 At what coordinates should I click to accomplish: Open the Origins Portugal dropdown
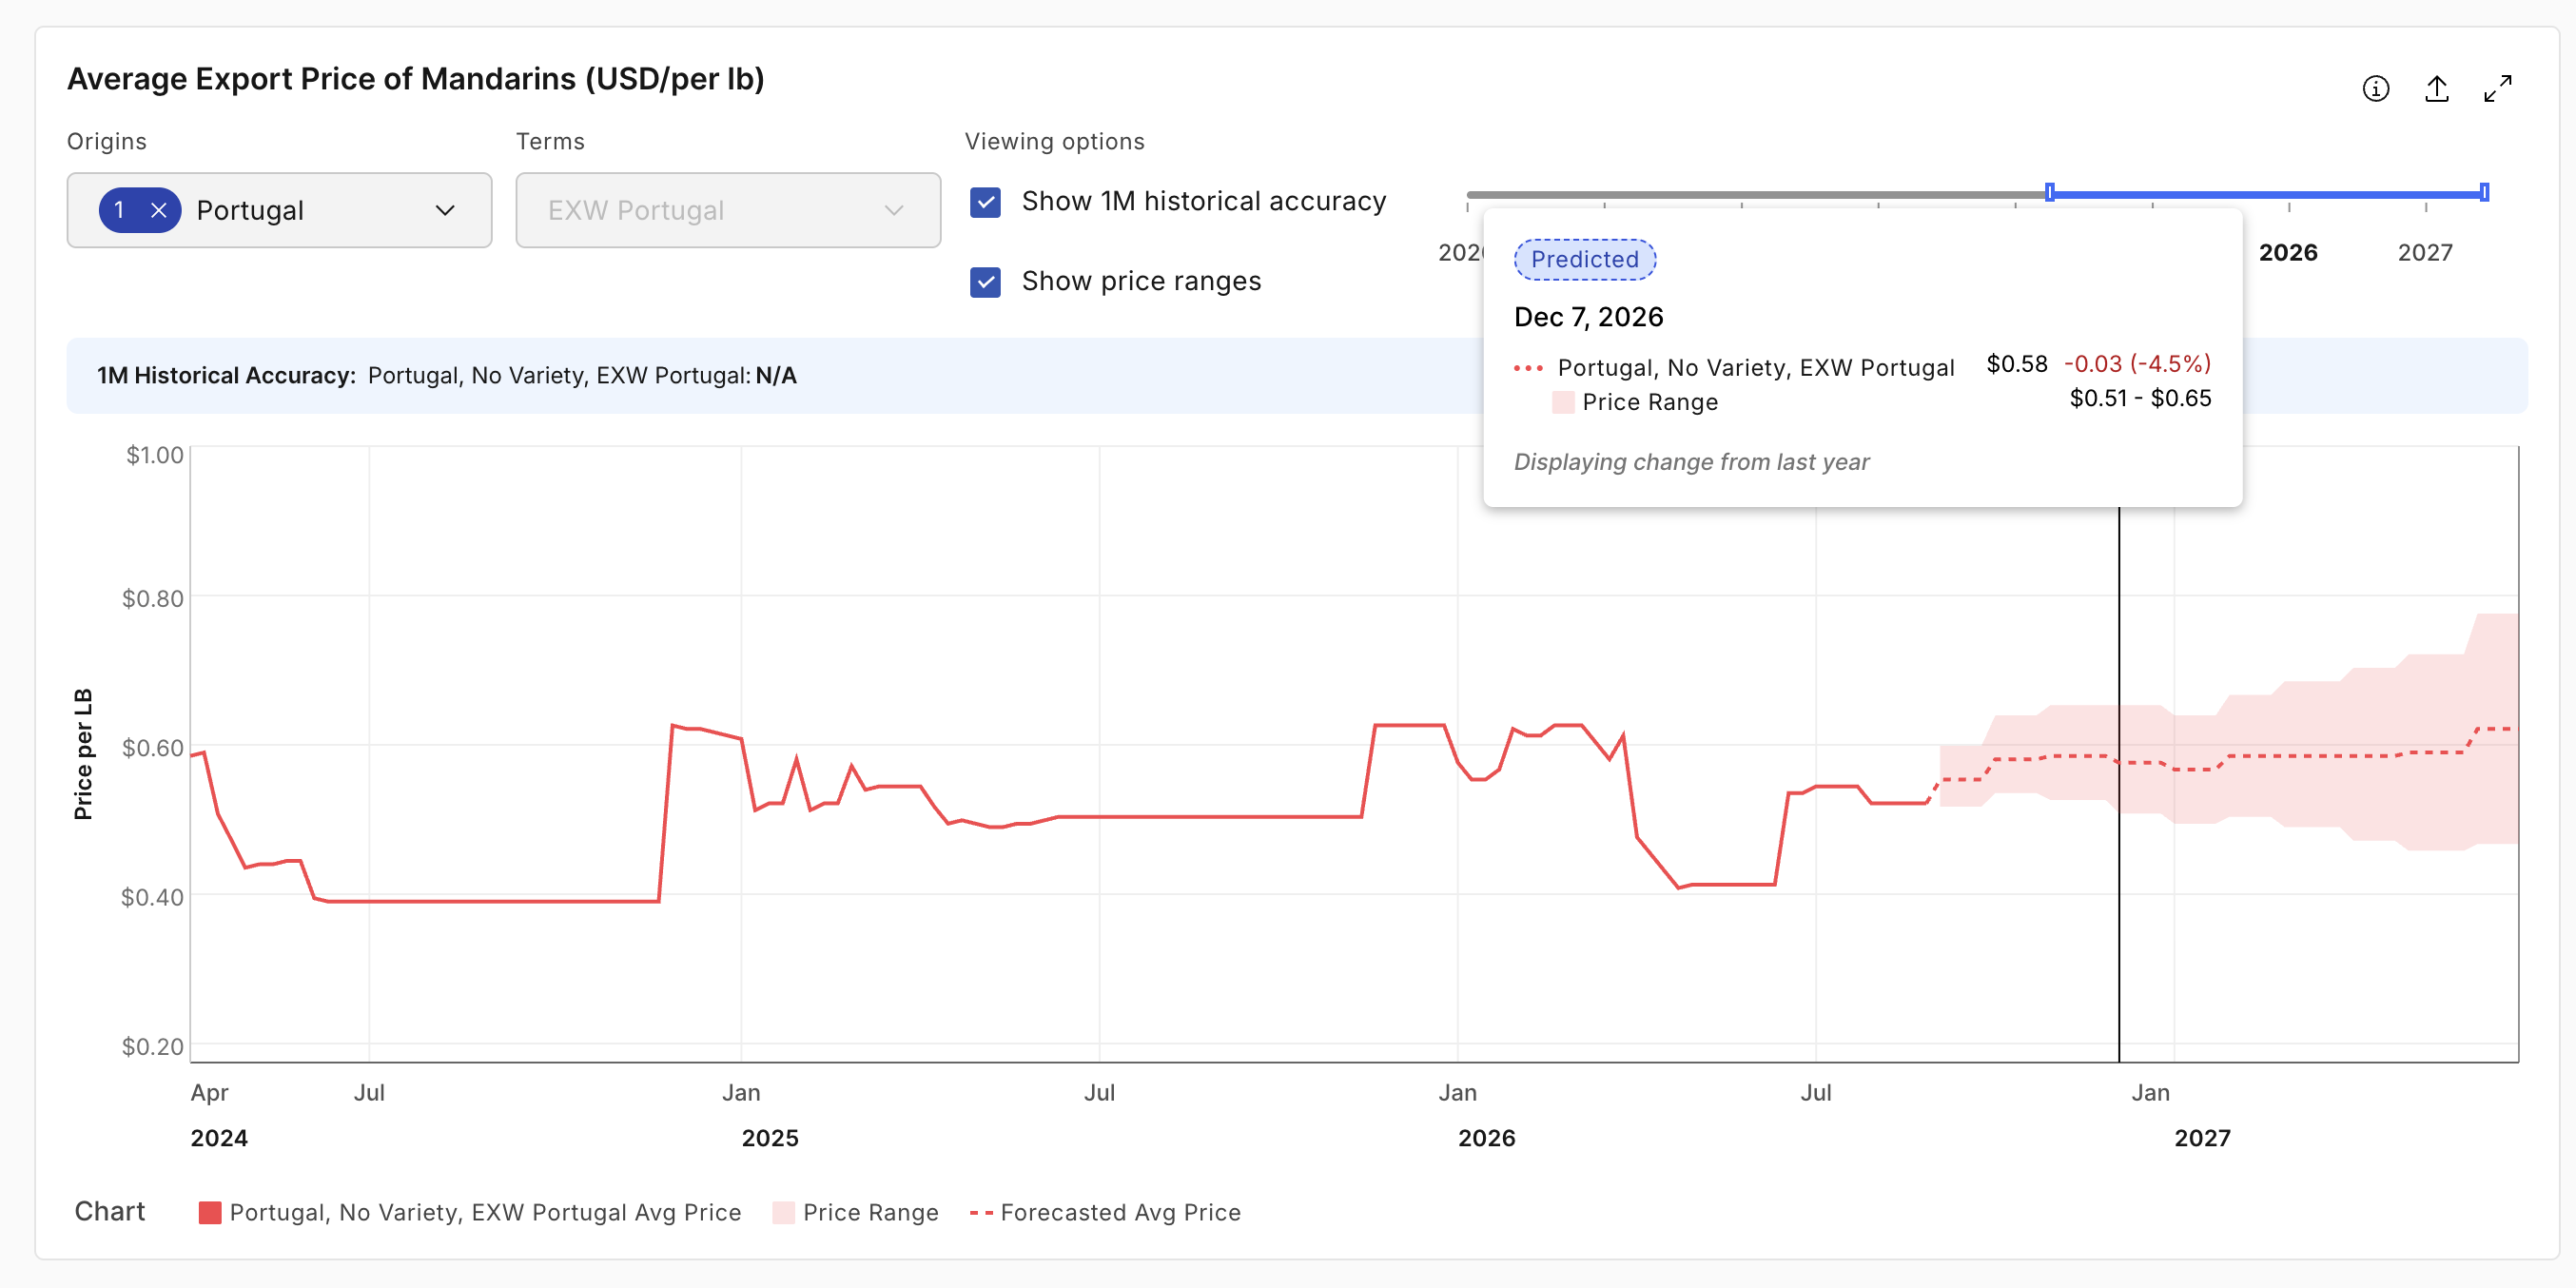(279, 210)
